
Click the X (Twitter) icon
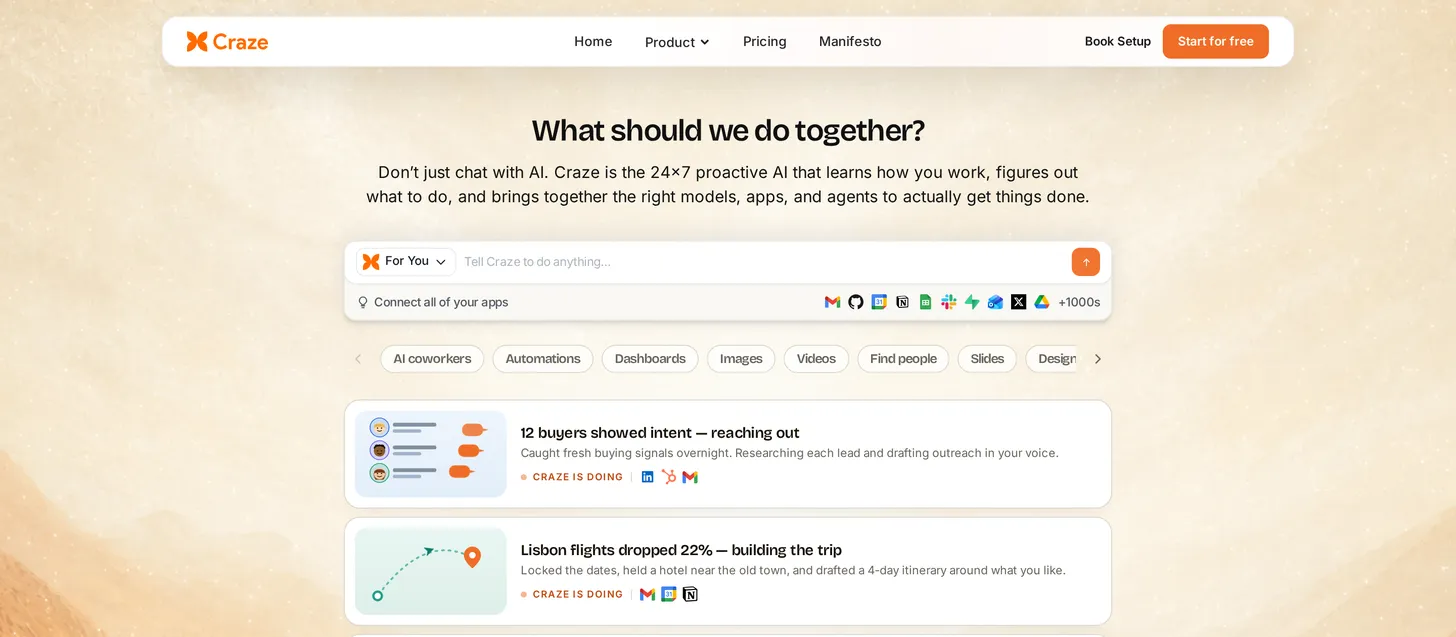tap(1018, 302)
